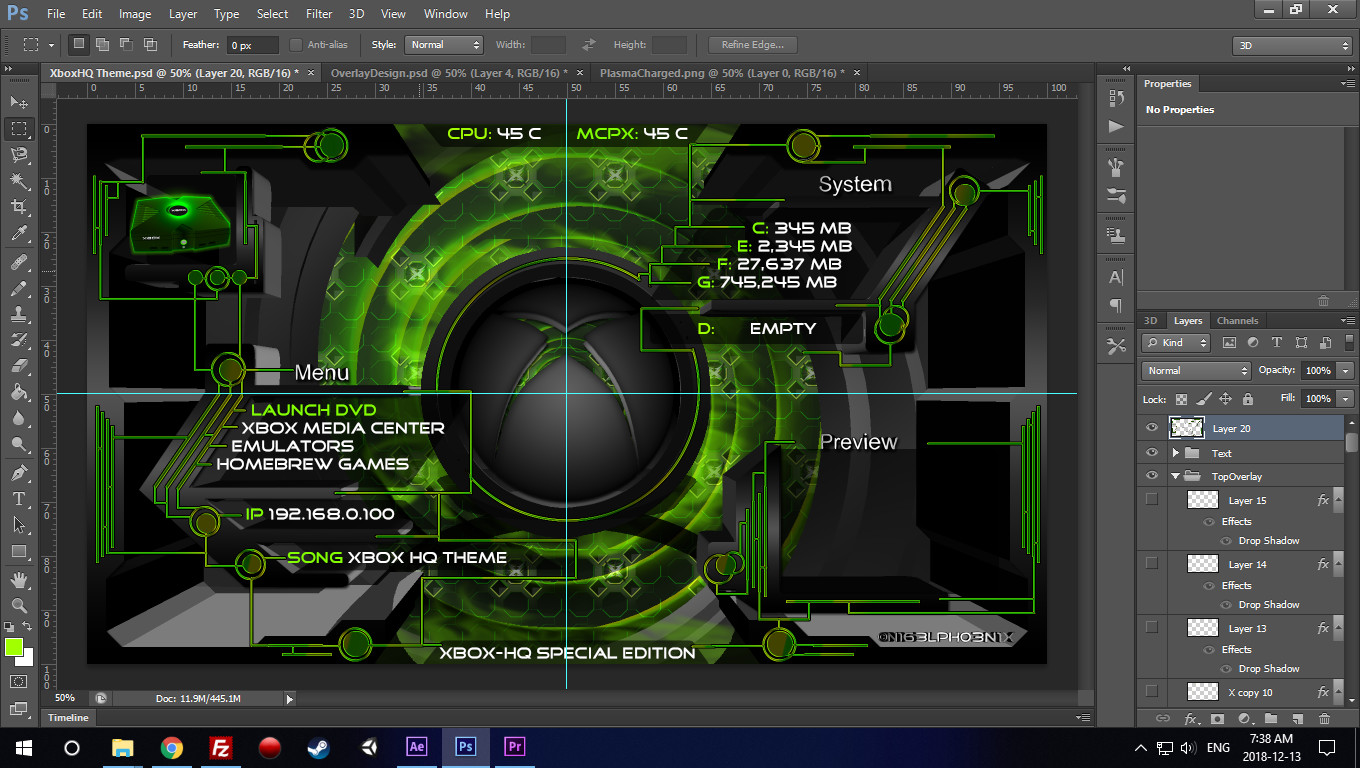Click the delete layer trash icon
The height and width of the screenshot is (768, 1360).
point(1324,718)
